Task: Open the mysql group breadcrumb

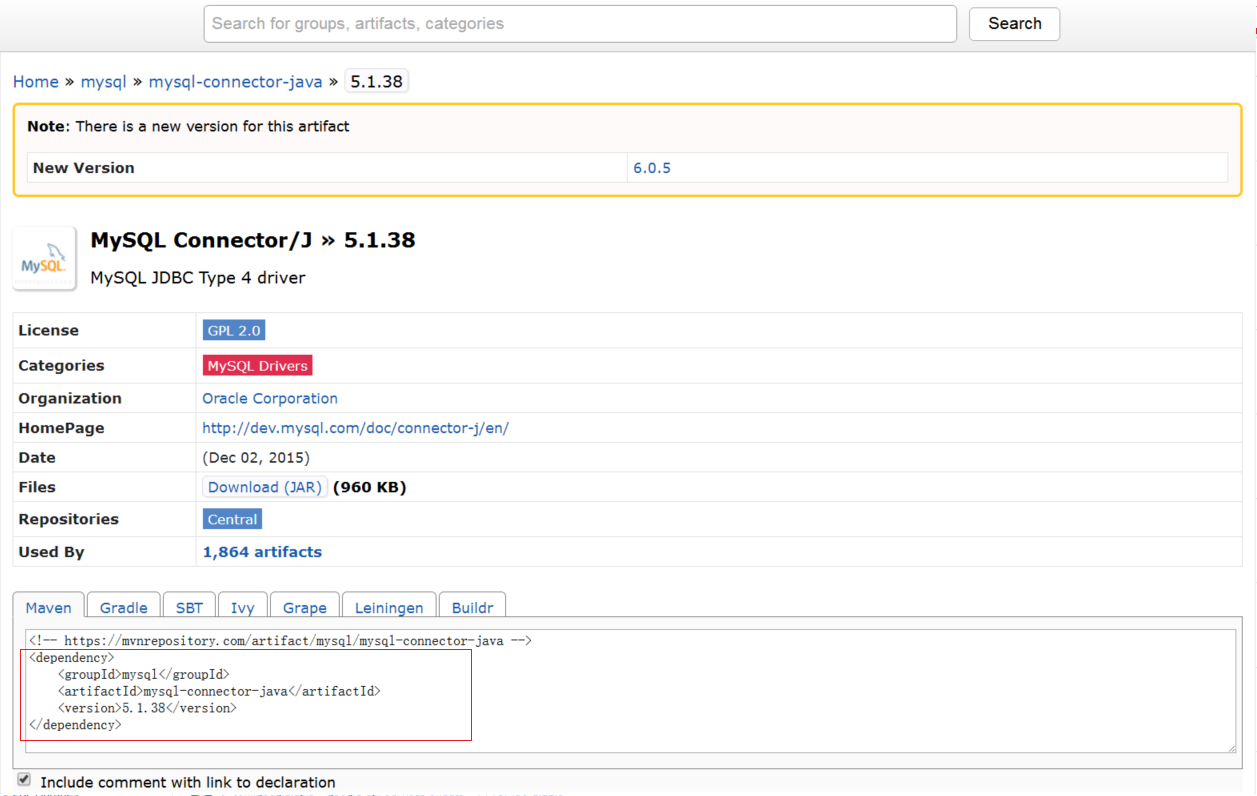Action: [104, 82]
